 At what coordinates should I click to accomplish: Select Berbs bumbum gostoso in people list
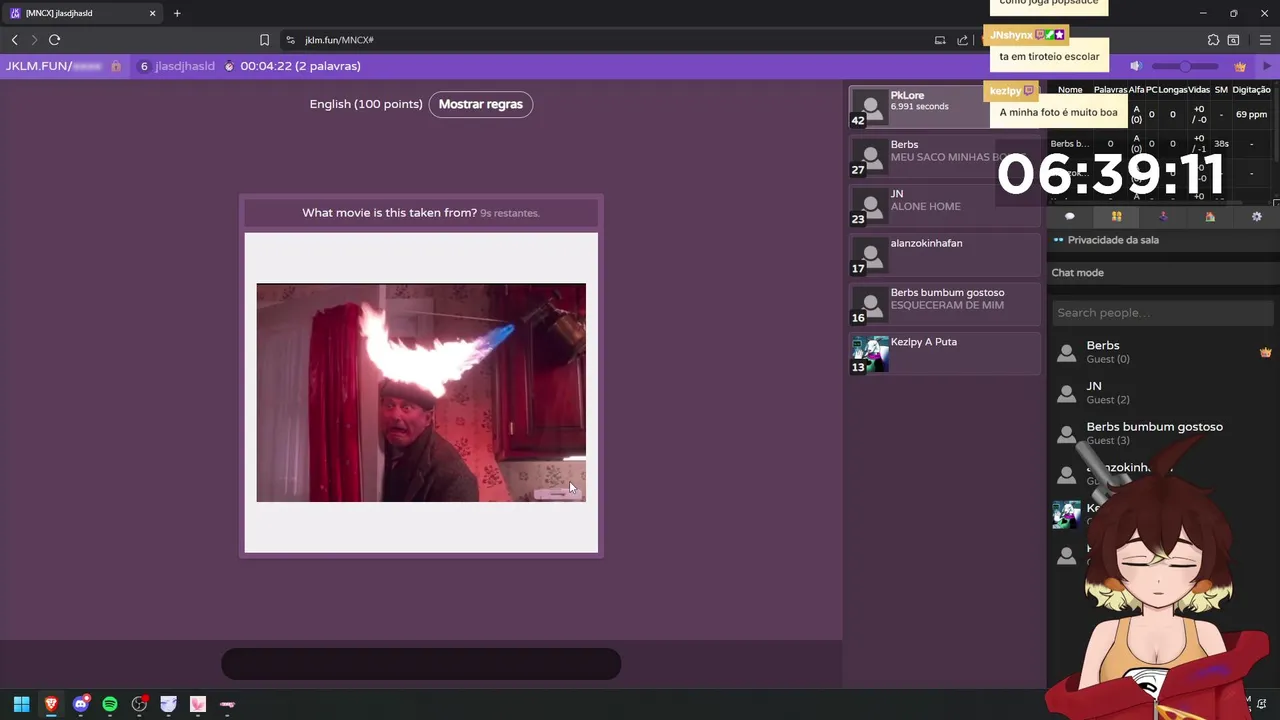(1155, 433)
